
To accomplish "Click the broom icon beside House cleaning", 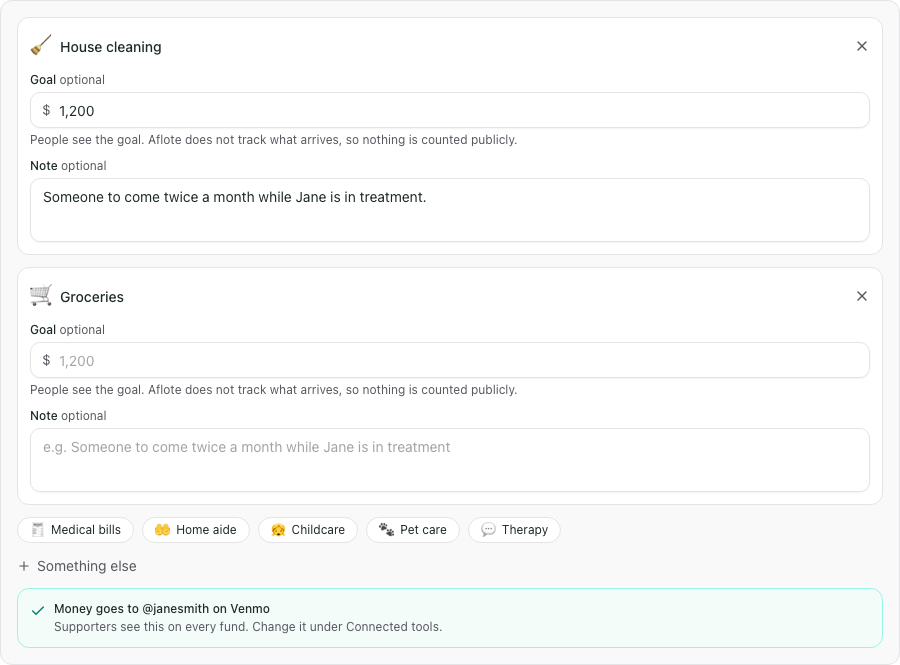I will [41, 46].
